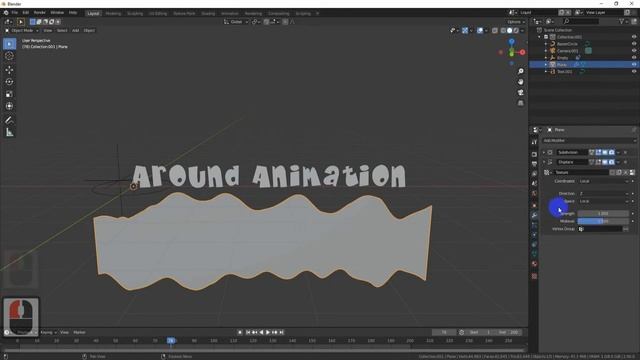Switch to the Shading workspace tab
640x360 pixels.
point(208,13)
